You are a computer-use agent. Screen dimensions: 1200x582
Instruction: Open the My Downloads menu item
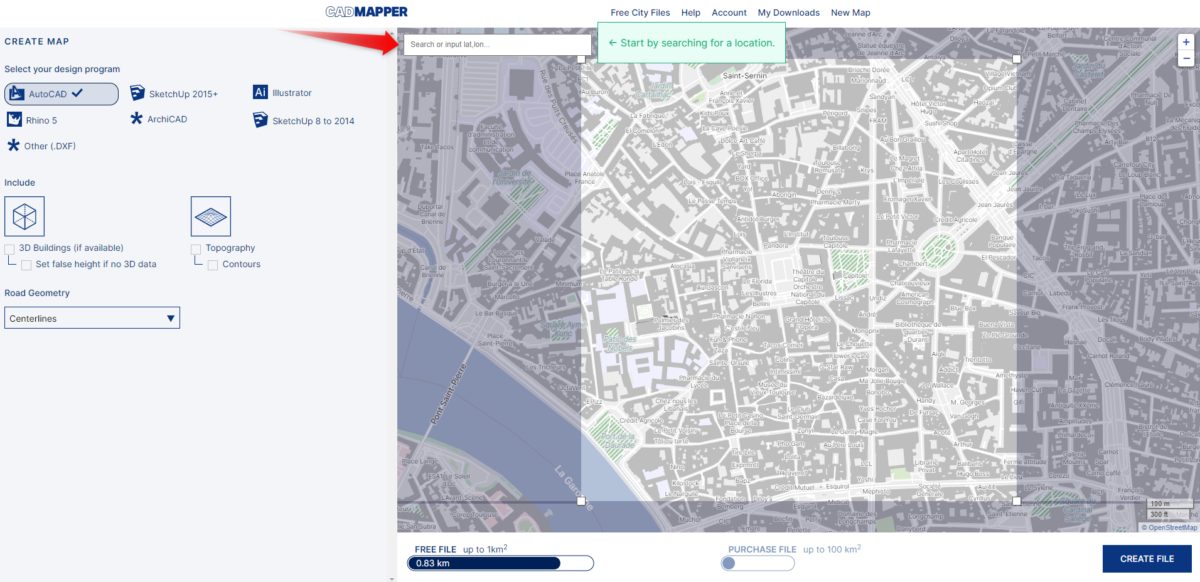788,12
